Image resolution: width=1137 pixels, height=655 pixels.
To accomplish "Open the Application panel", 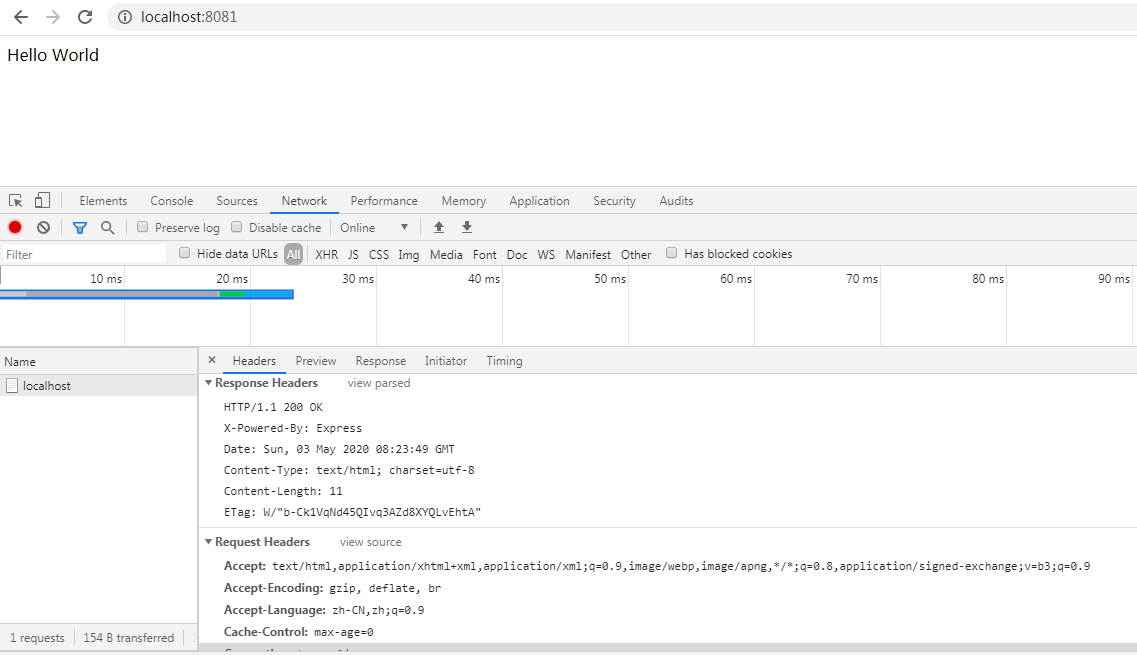I will (x=539, y=201).
